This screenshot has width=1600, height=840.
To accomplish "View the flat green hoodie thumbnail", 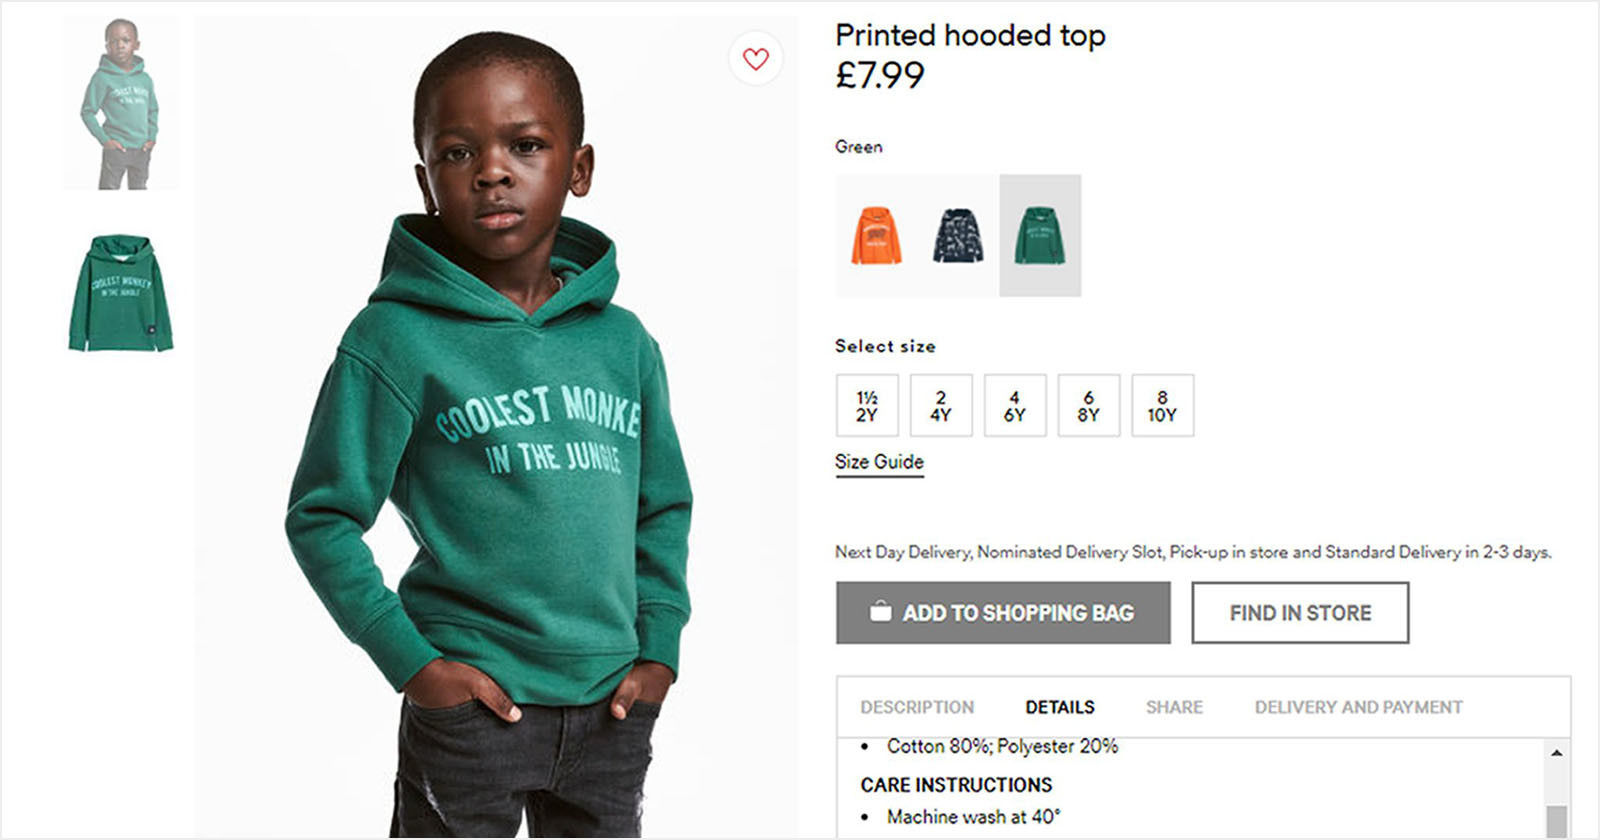I will [x=121, y=293].
